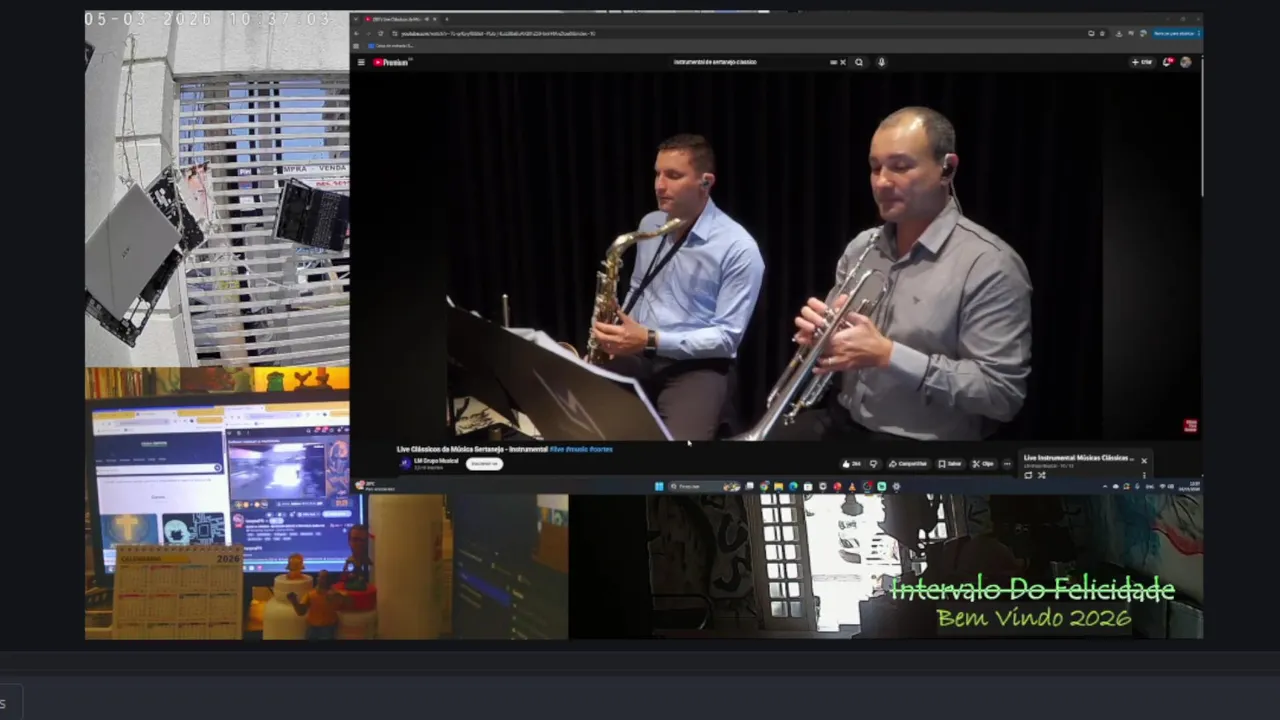Viewport: 1280px width, 720px height.
Task: Click the saxophone and trumpet video player
Action: tap(776, 256)
